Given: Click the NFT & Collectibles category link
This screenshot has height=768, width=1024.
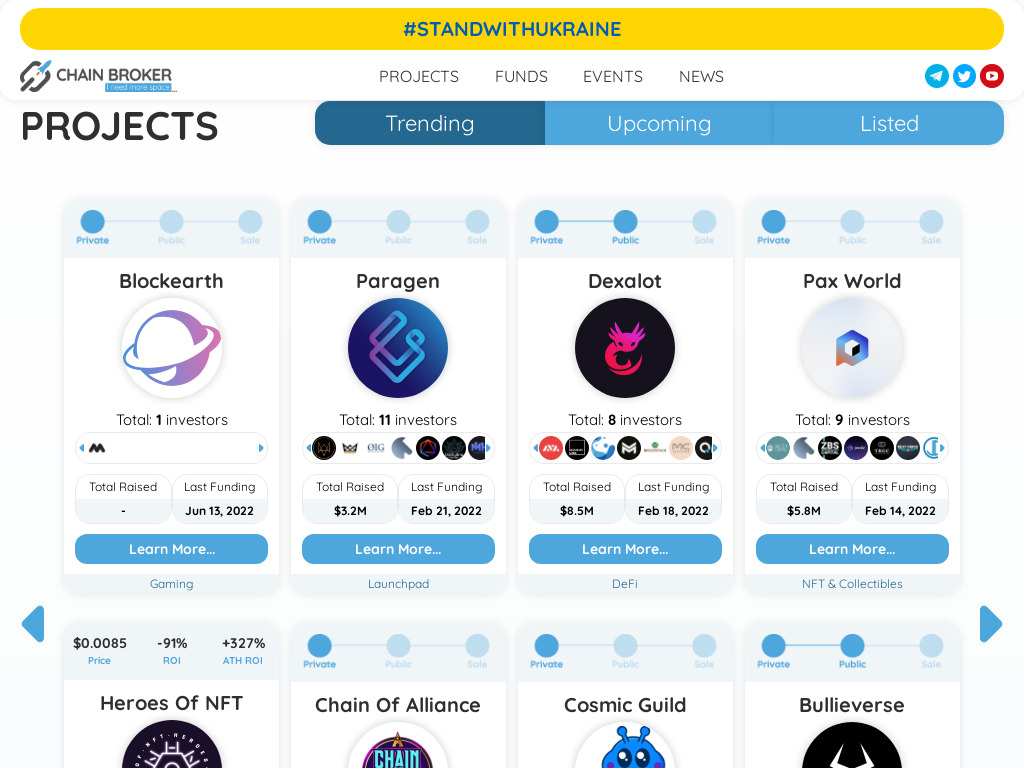Looking at the screenshot, I should (x=852, y=584).
